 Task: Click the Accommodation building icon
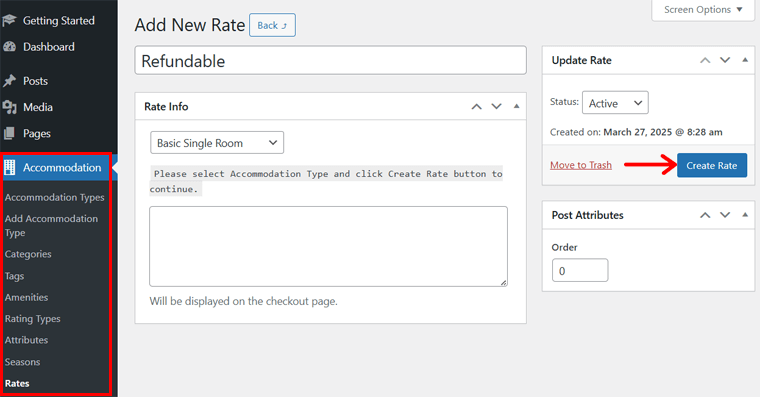click(x=9, y=167)
